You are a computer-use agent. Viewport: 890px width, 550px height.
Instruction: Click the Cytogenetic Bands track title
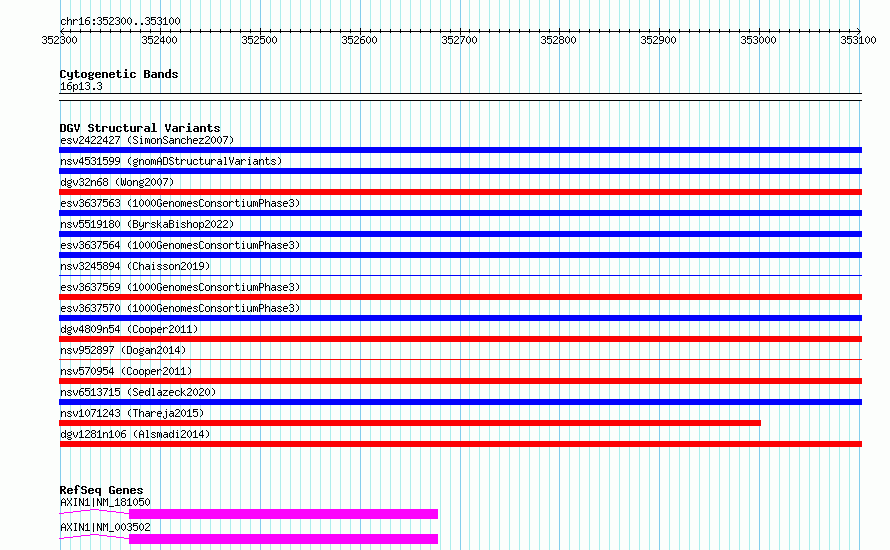119,74
